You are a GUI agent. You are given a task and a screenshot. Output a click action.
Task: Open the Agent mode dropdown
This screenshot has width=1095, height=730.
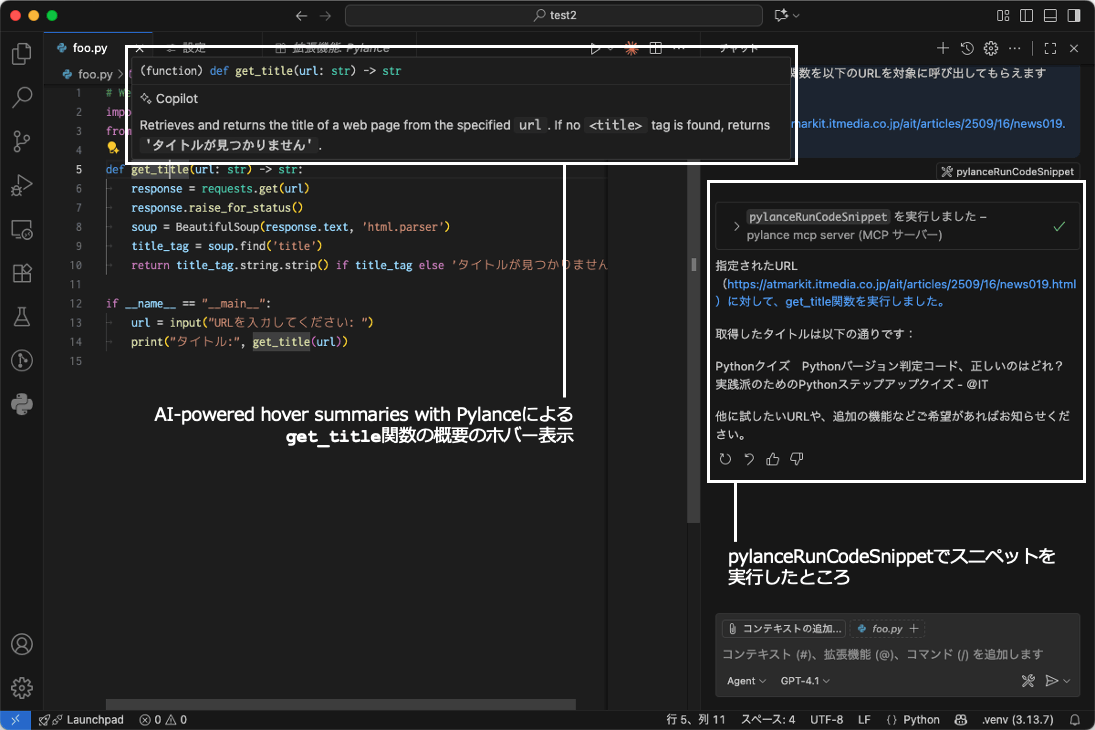pyautogui.click(x=746, y=681)
